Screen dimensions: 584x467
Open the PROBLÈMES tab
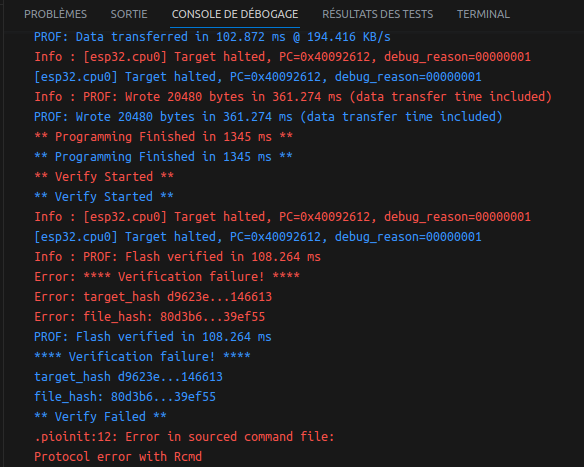[x=55, y=14]
